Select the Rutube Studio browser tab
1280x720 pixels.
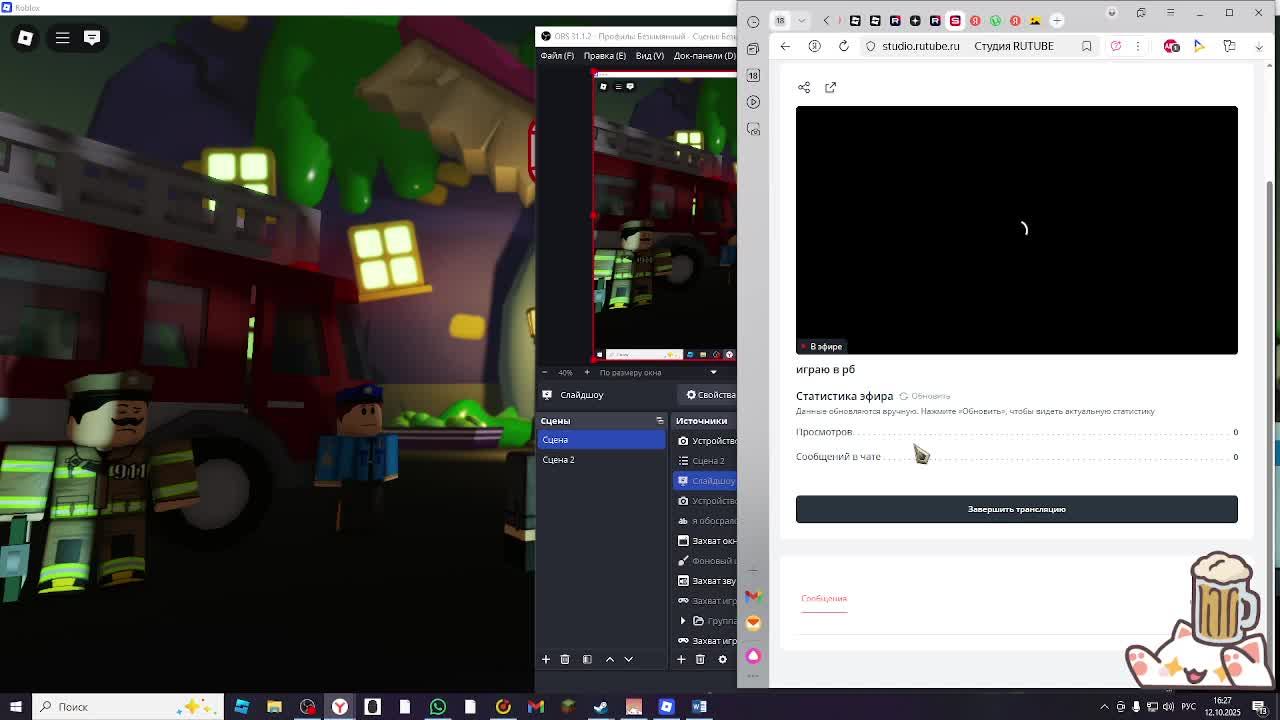click(x=955, y=20)
